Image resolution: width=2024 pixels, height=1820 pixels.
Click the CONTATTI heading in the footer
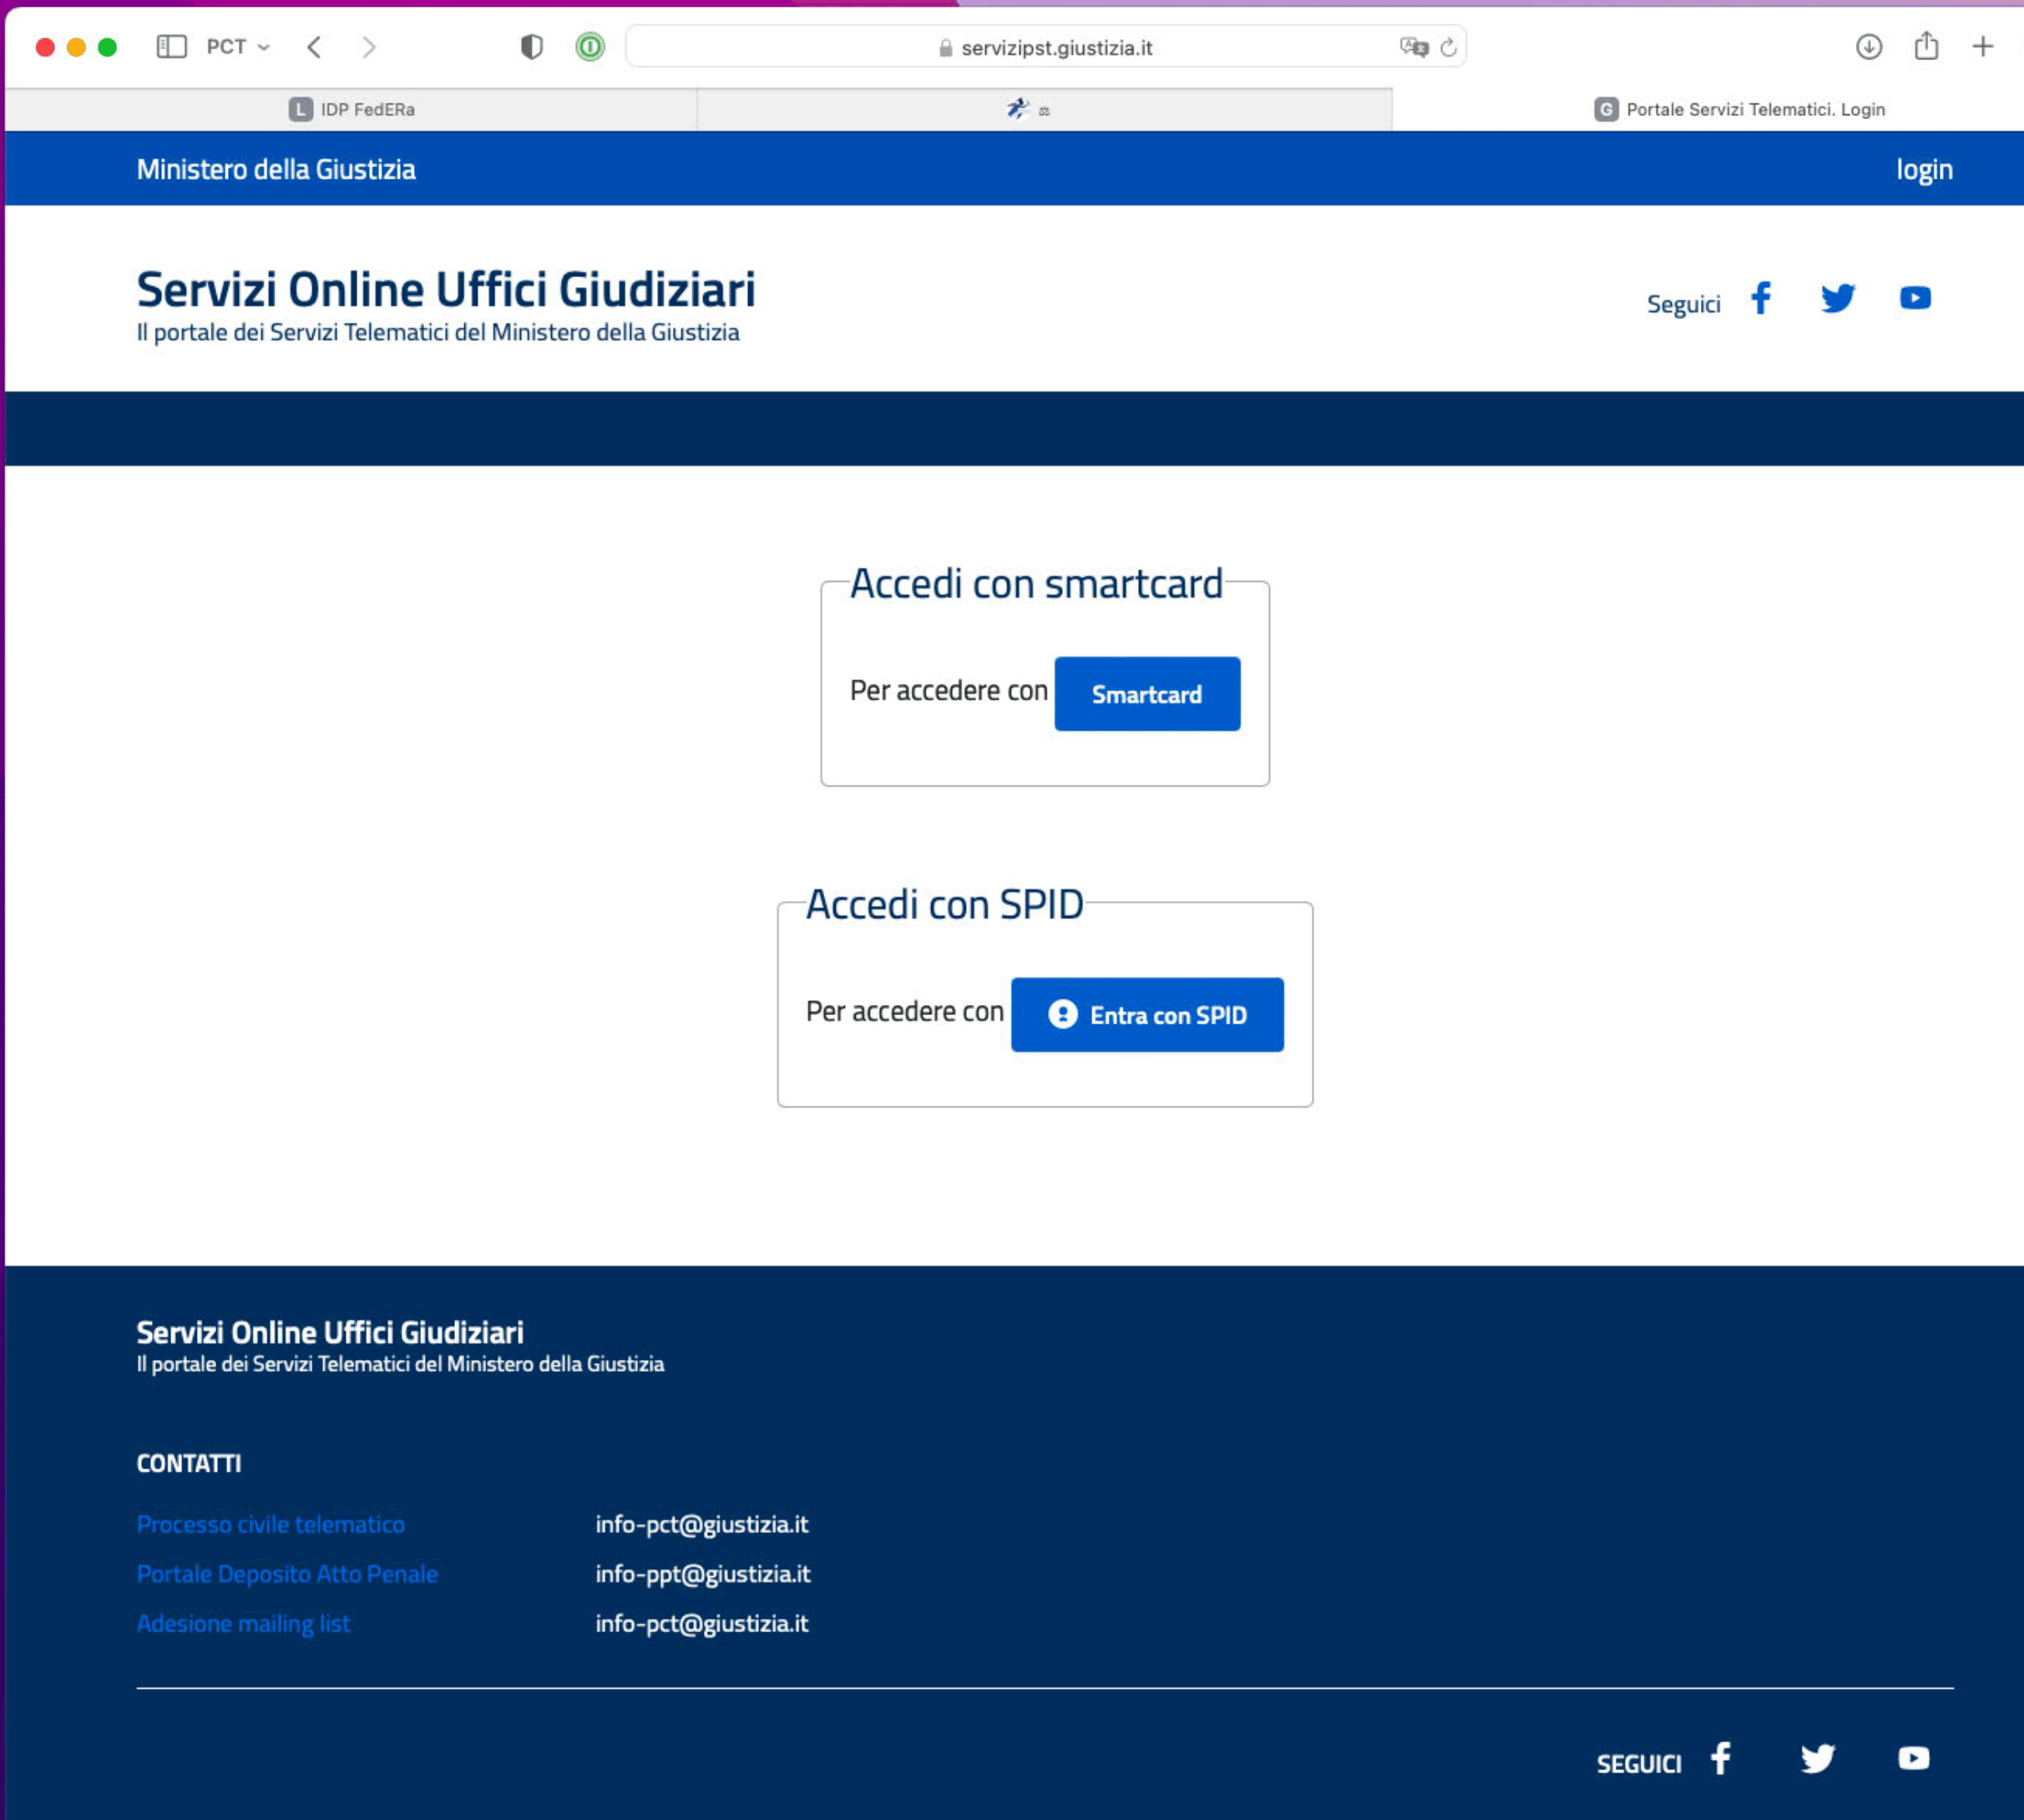click(189, 1463)
